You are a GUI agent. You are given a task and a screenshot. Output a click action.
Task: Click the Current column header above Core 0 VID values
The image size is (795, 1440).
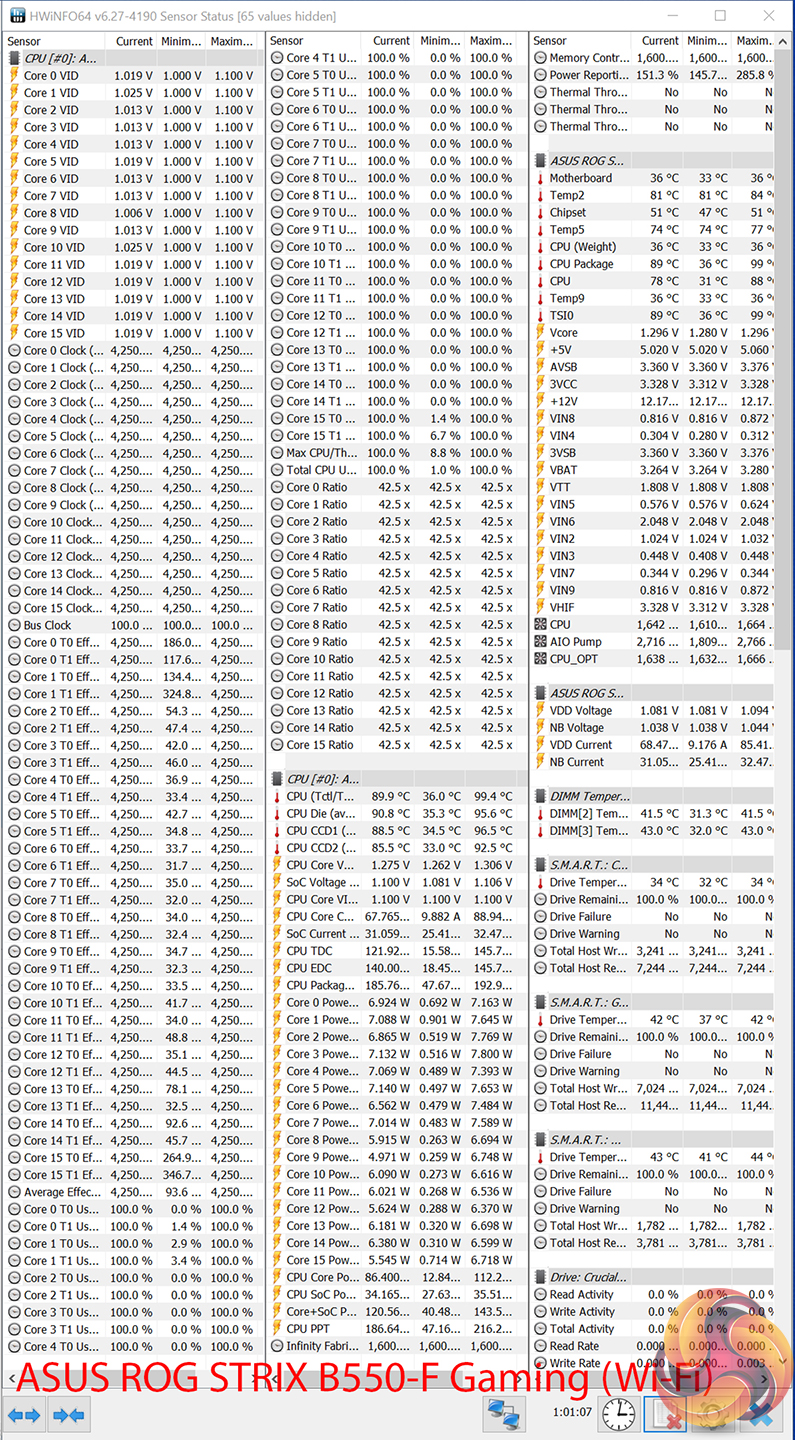pos(133,41)
